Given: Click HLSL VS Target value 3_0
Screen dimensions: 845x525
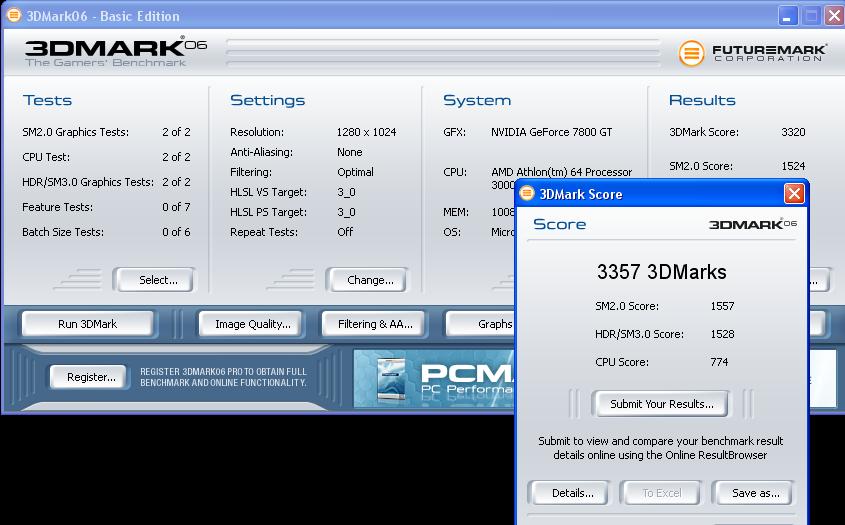Looking at the screenshot, I should tap(345, 192).
